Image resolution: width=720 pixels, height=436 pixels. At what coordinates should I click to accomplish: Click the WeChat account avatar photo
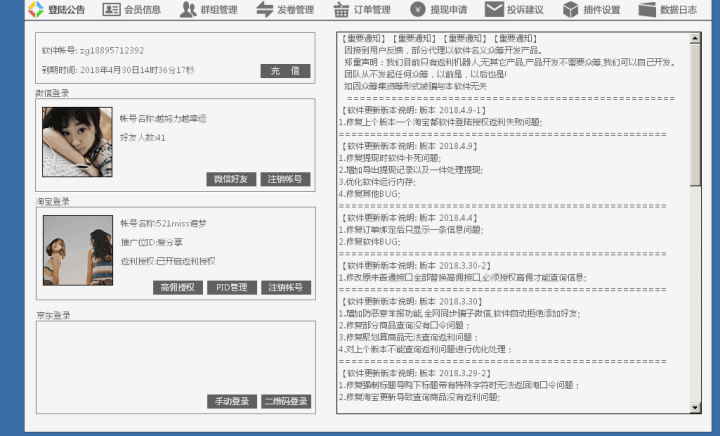(77, 142)
